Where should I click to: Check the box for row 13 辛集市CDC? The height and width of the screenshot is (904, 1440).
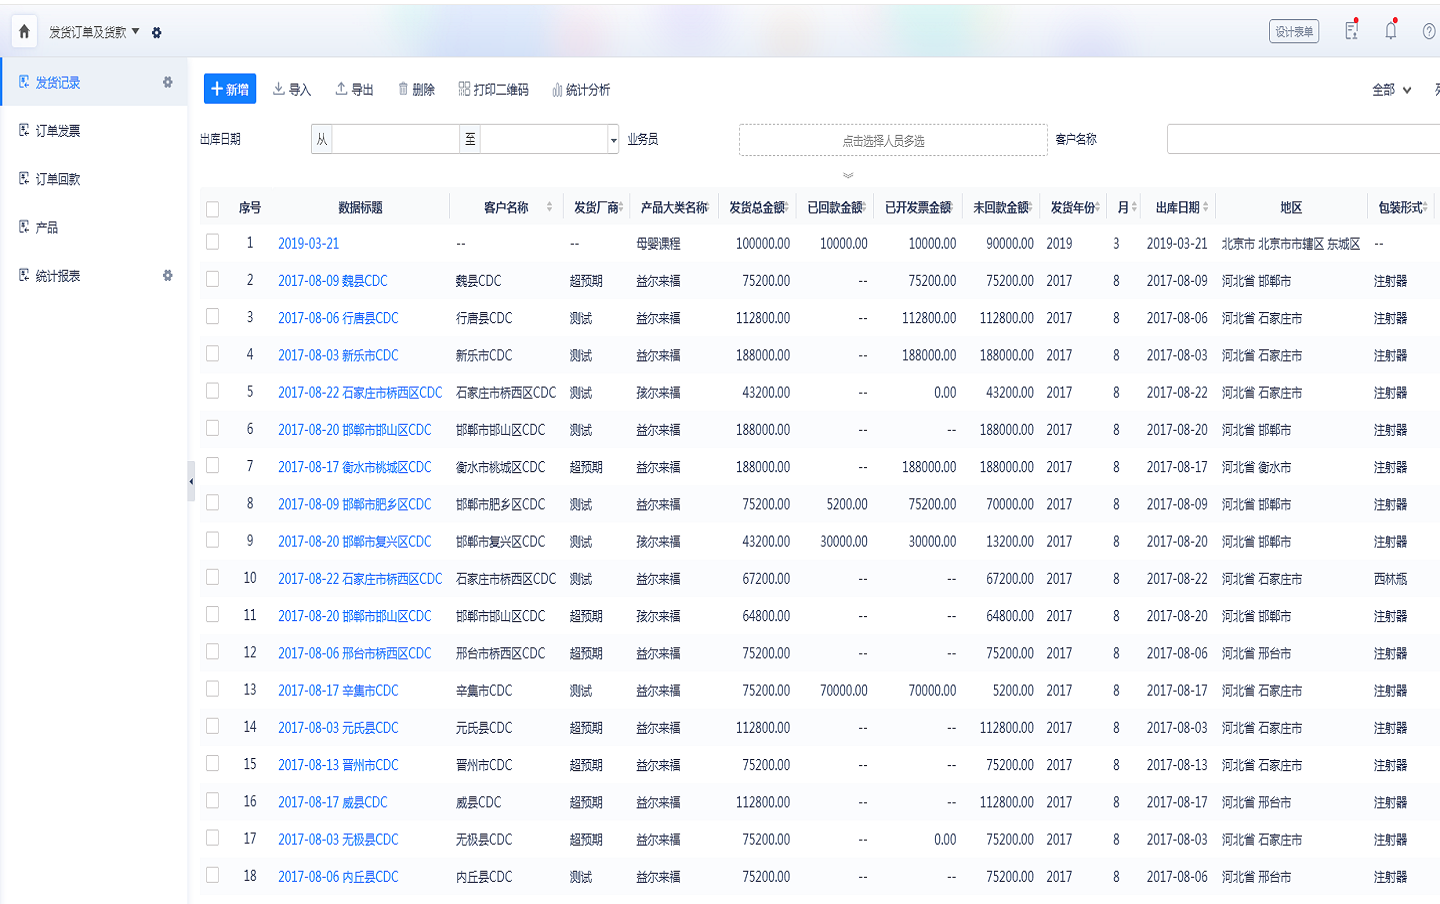click(x=212, y=689)
